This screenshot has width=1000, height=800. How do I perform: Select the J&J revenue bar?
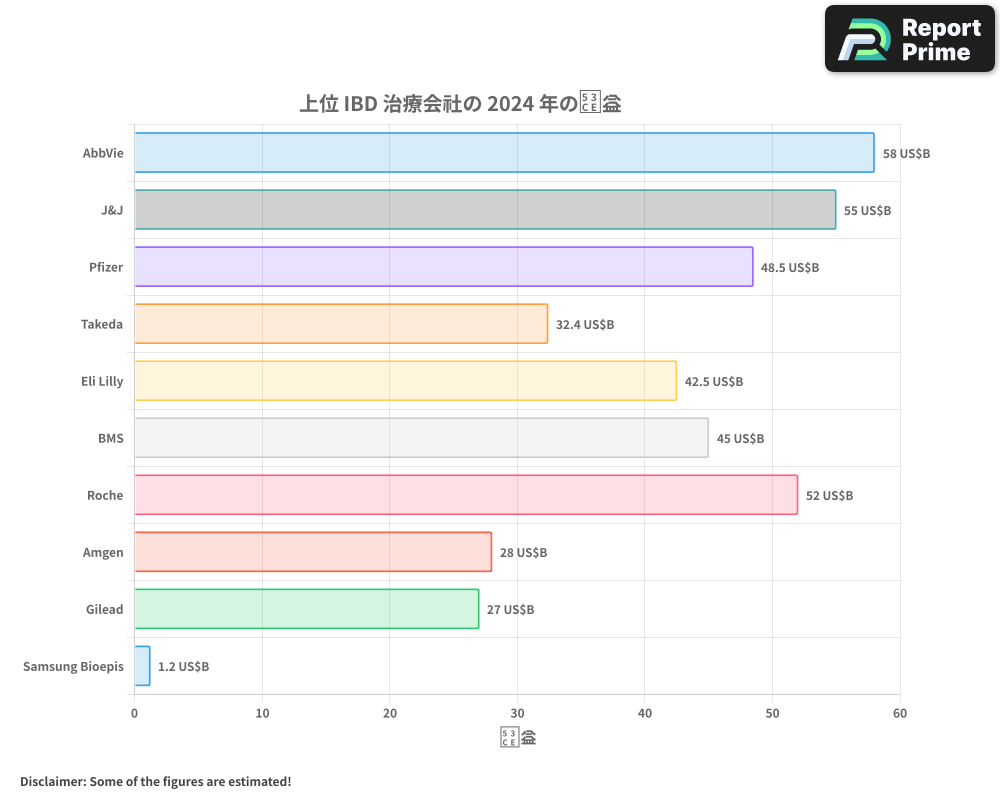[x=480, y=210]
